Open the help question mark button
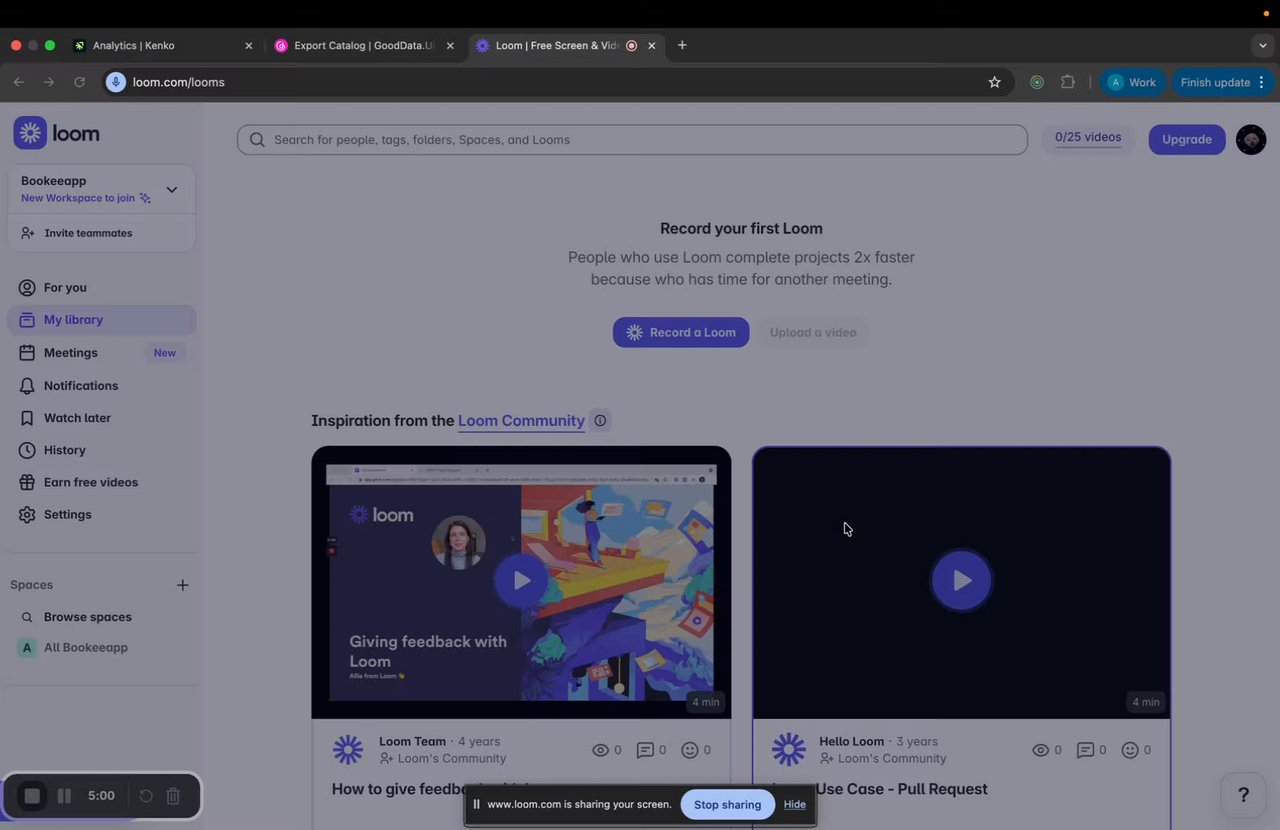 pos(1243,795)
